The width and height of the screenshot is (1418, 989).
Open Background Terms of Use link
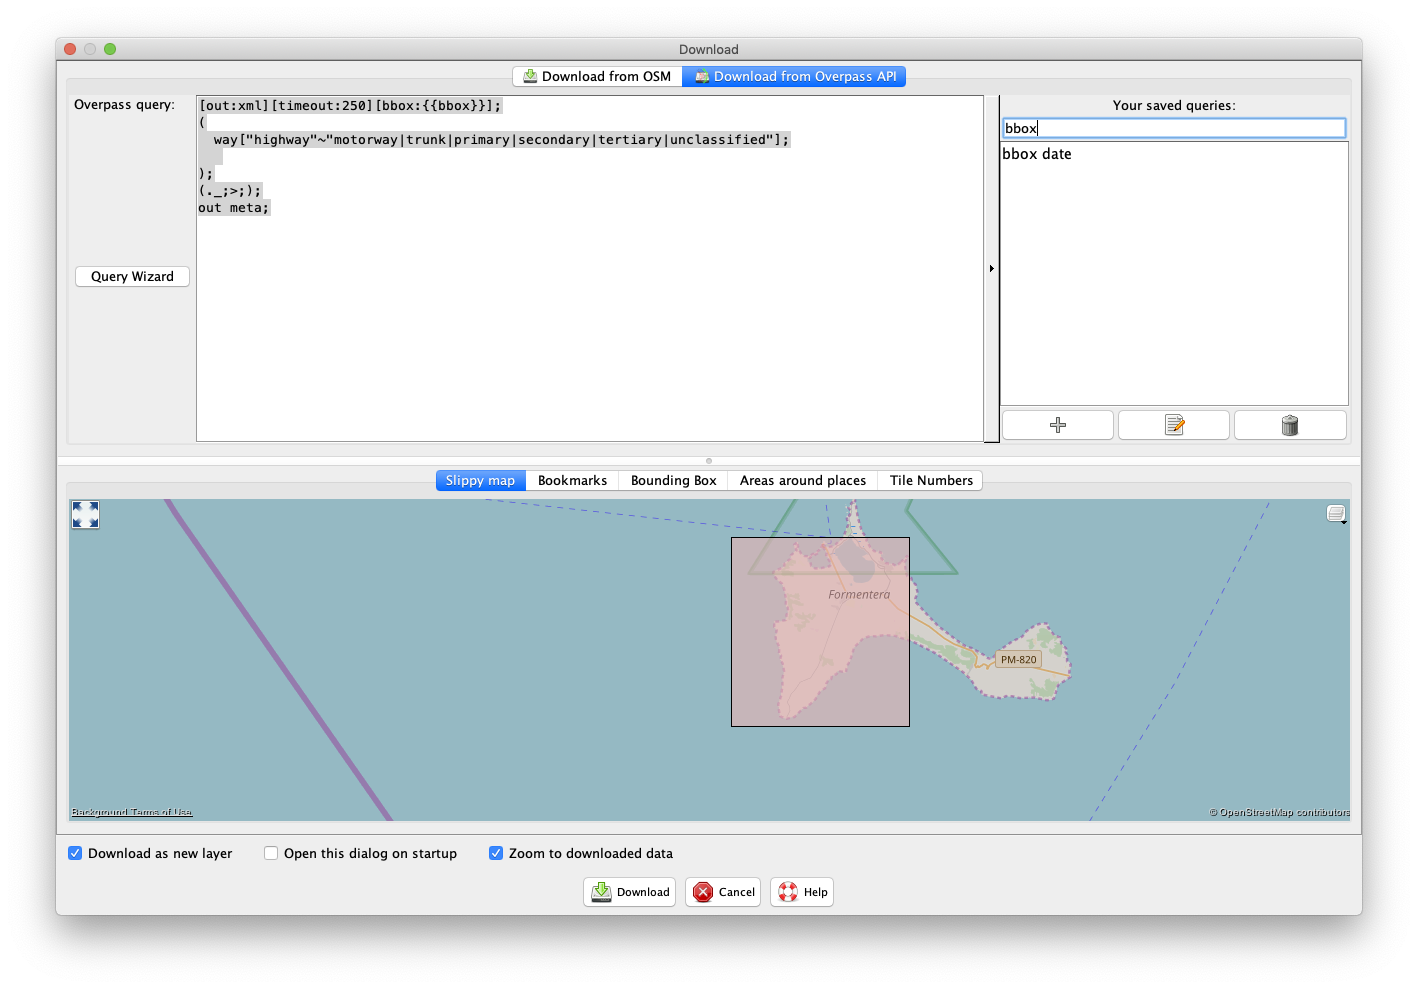[x=132, y=812]
